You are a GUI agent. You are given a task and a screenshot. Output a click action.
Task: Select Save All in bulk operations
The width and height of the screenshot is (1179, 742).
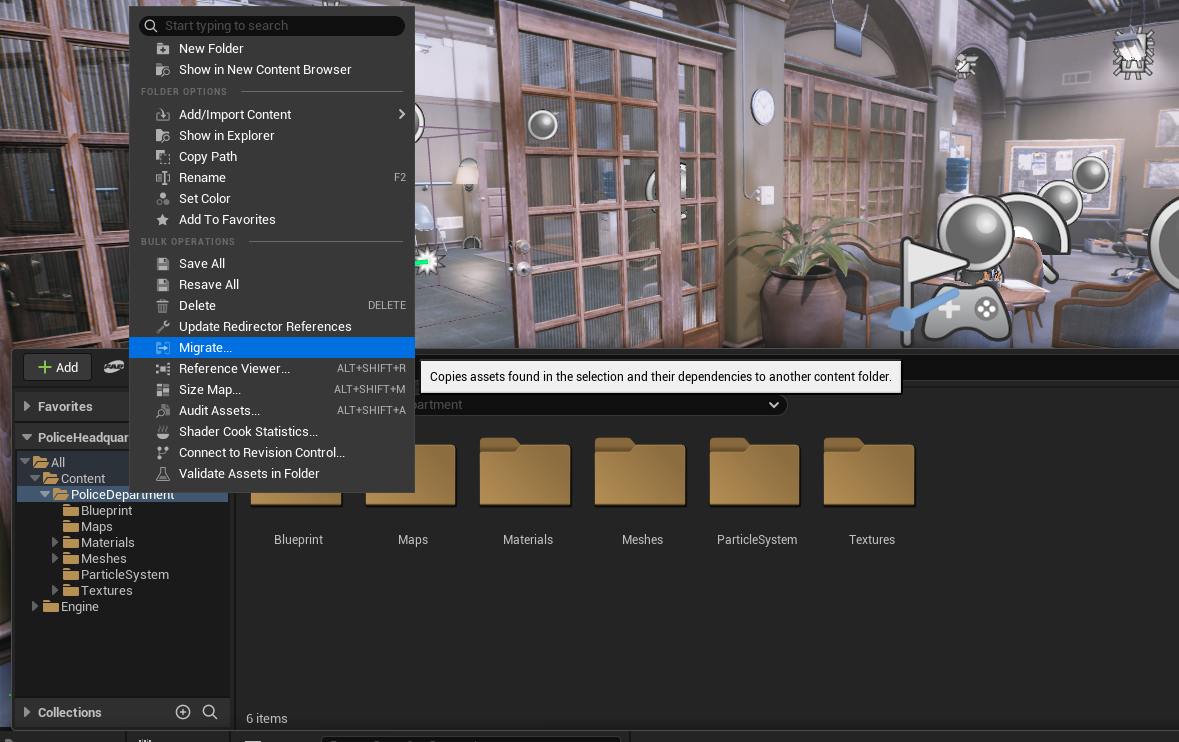(202, 264)
